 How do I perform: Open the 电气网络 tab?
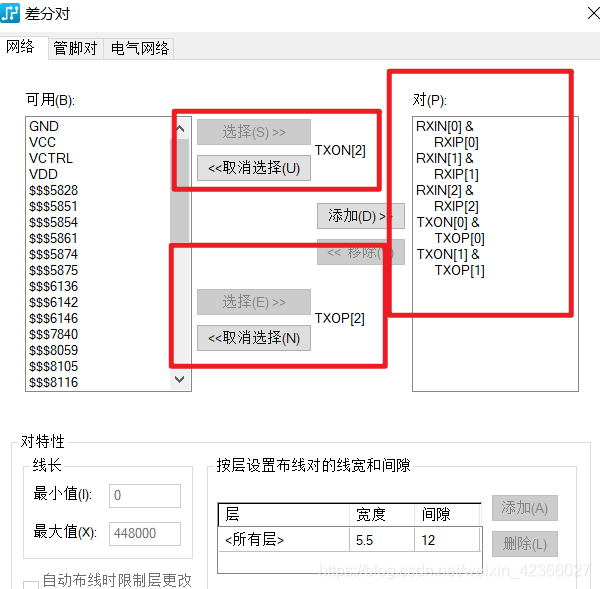139,49
